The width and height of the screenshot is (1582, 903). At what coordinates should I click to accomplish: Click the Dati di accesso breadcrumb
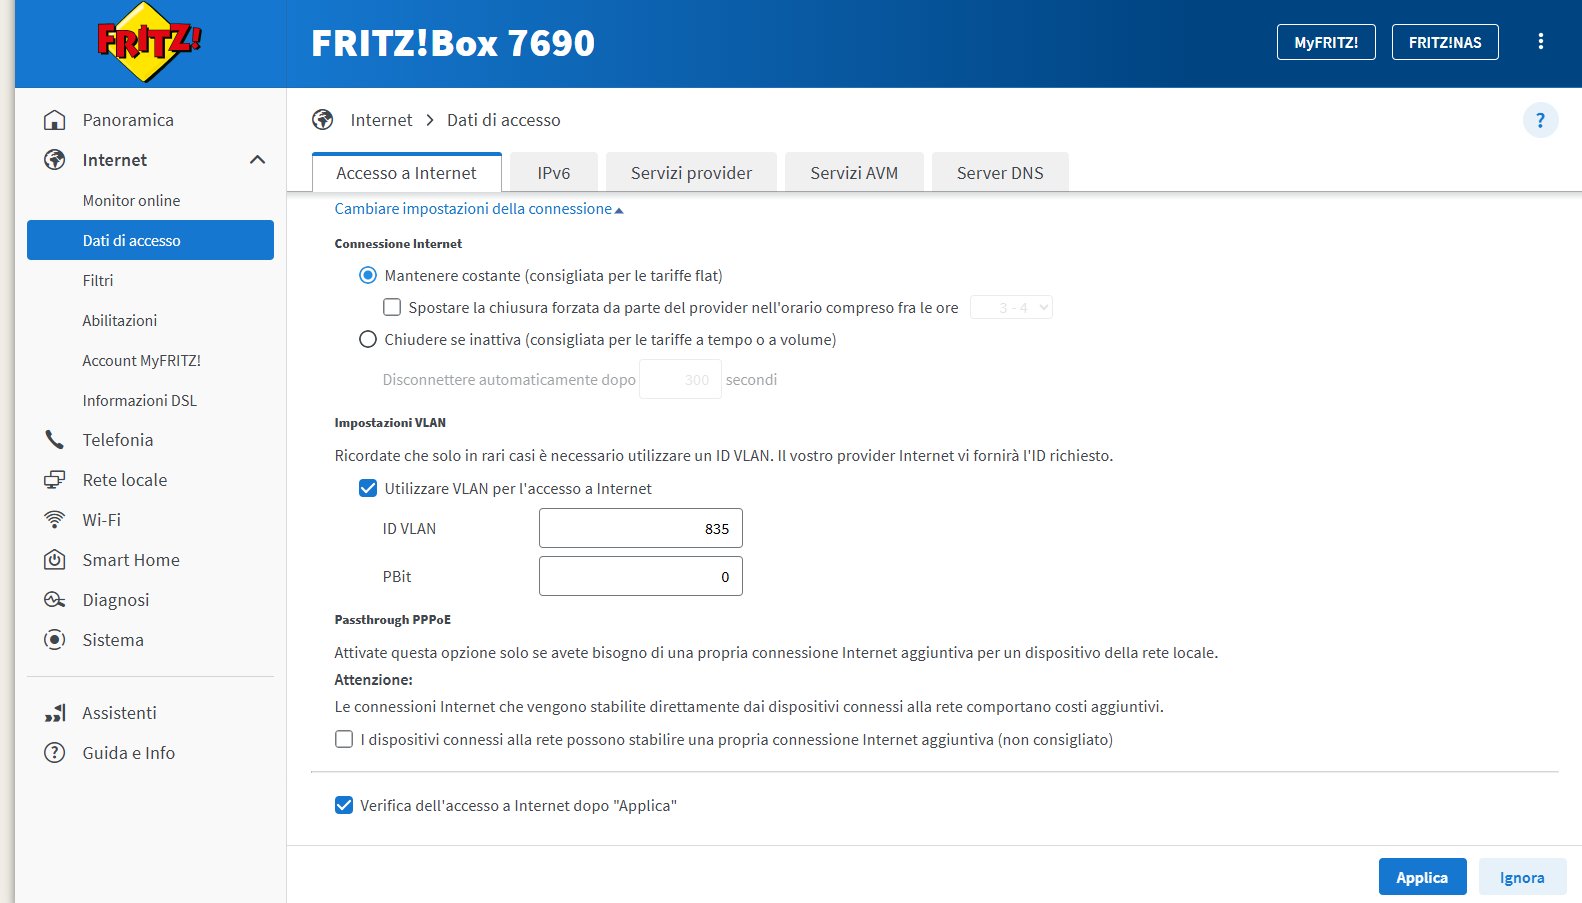(503, 120)
